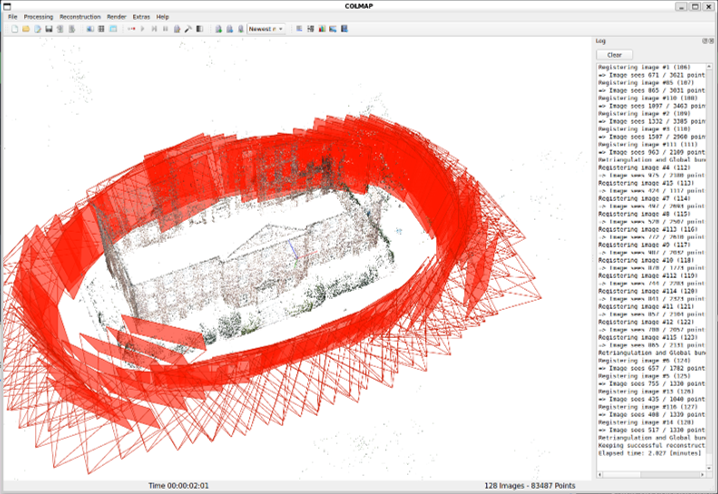
Task: Click the red Automatic reconstruction icon
Action: [131, 29]
